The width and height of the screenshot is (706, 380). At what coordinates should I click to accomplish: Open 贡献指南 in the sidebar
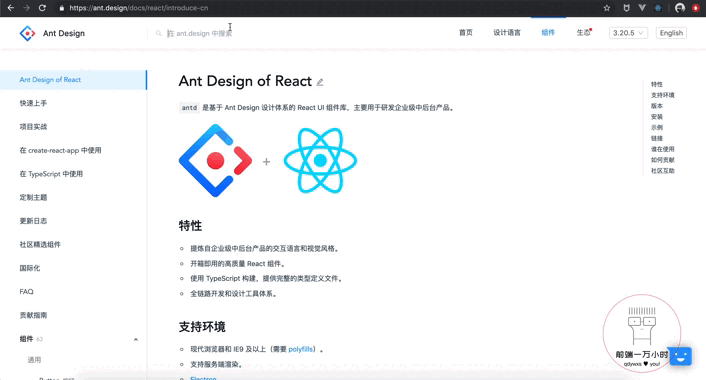33,315
